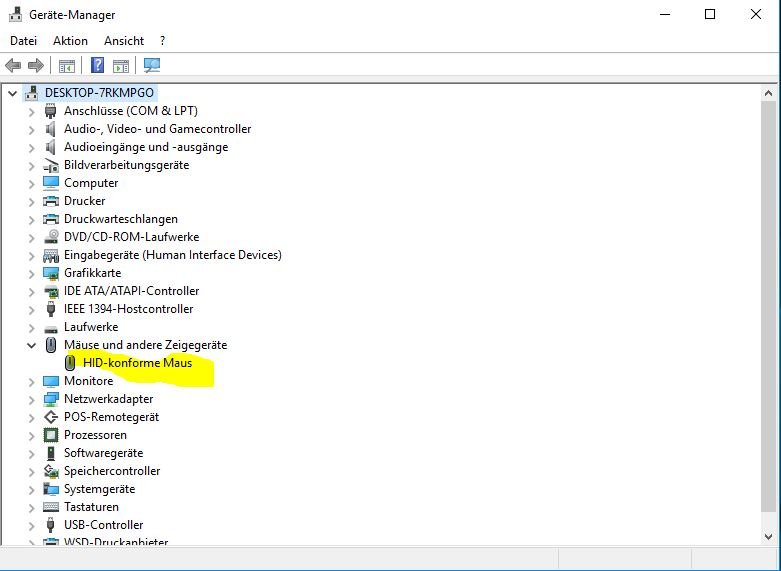Image resolution: width=781 pixels, height=571 pixels.
Task: Expand the Computer category
Action: click(x=31, y=183)
